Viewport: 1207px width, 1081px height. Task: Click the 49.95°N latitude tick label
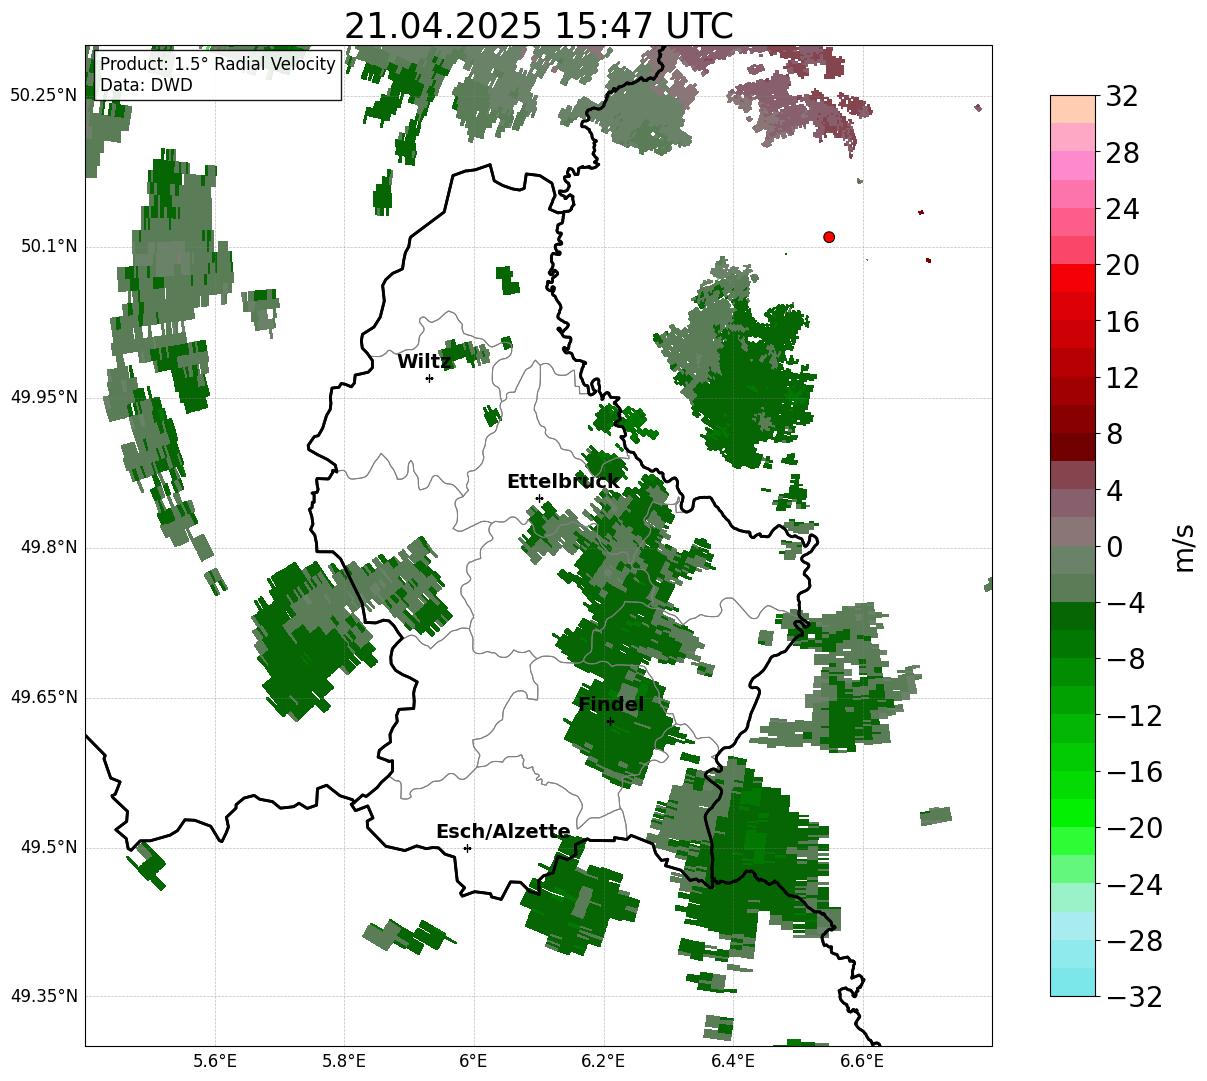(44, 397)
